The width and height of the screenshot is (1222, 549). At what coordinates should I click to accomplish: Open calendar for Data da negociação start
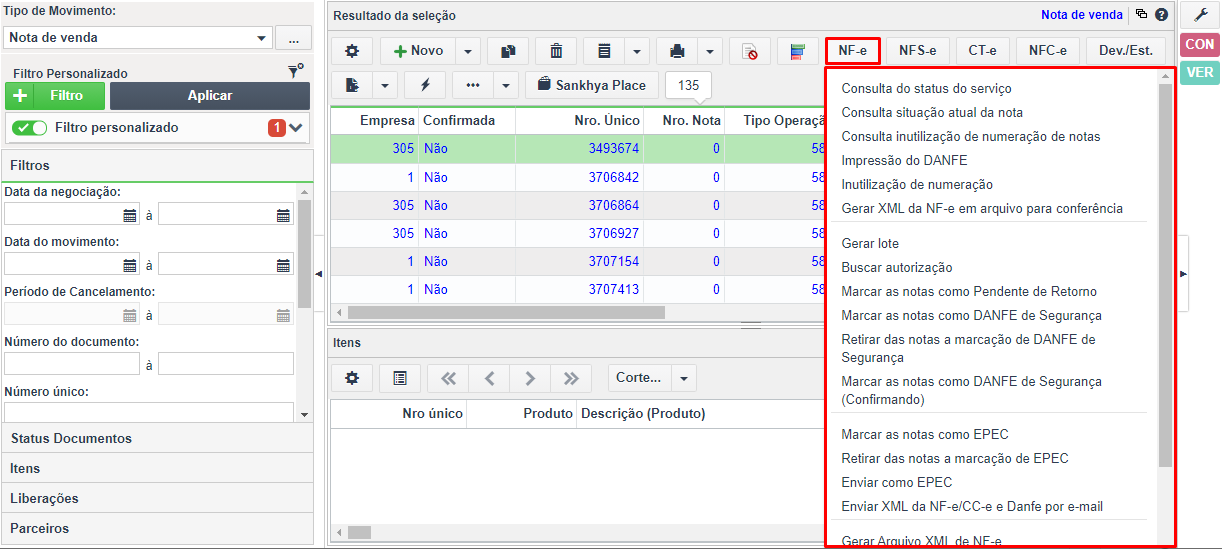coord(129,214)
